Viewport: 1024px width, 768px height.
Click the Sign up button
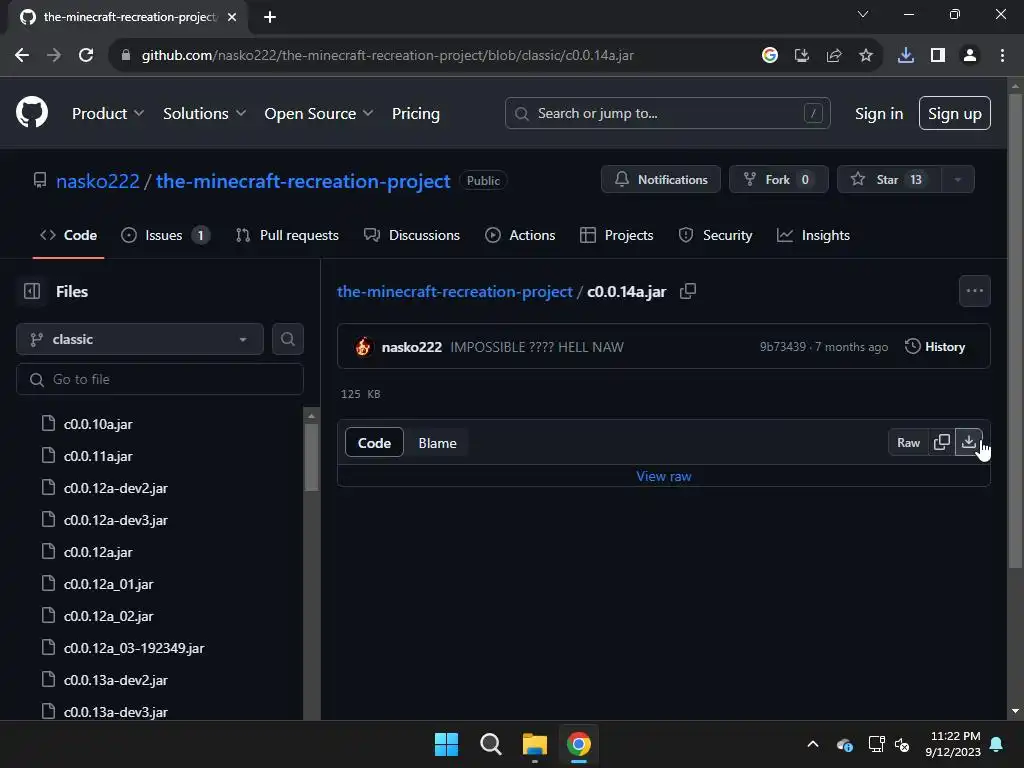click(x=954, y=114)
